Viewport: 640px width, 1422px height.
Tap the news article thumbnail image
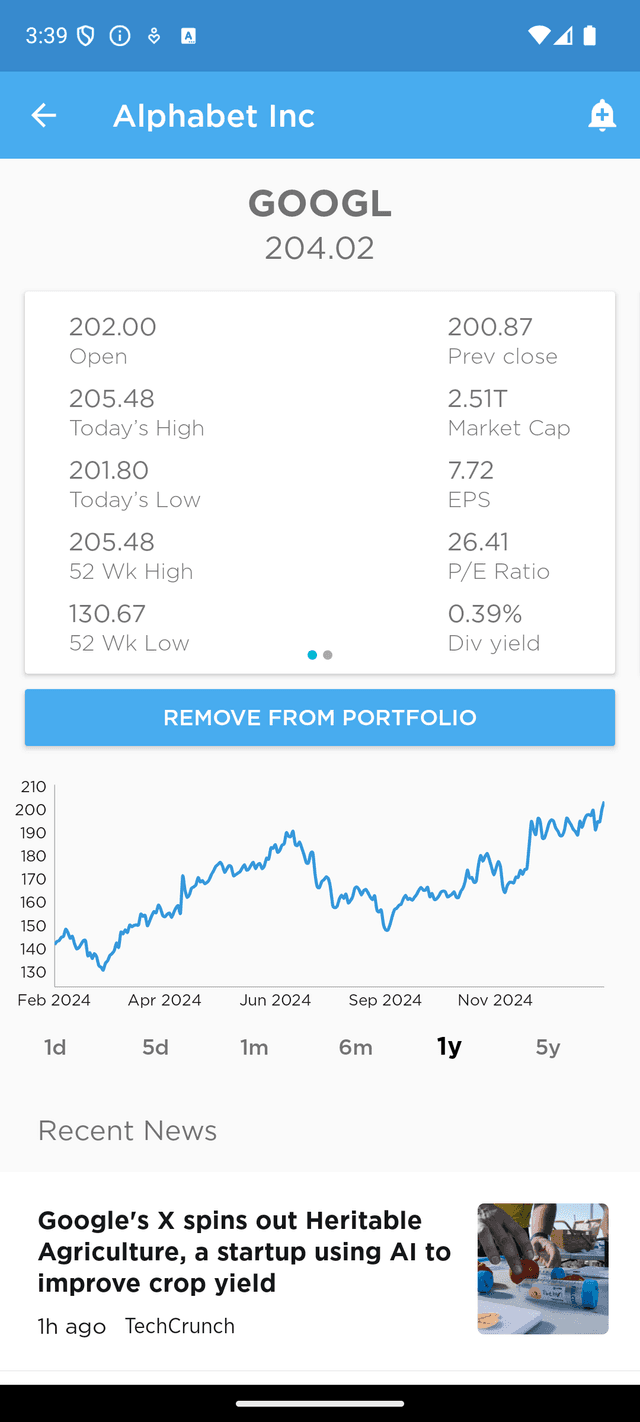[542, 1268]
